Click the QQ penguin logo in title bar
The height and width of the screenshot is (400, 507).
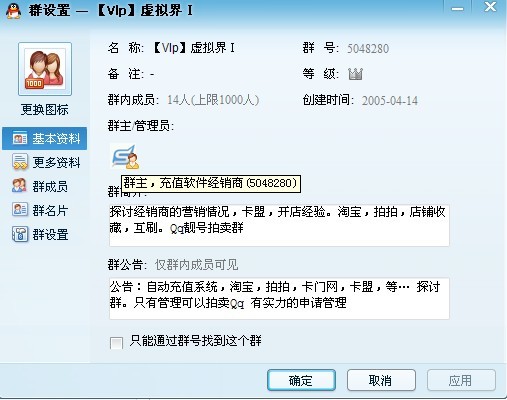[13, 11]
